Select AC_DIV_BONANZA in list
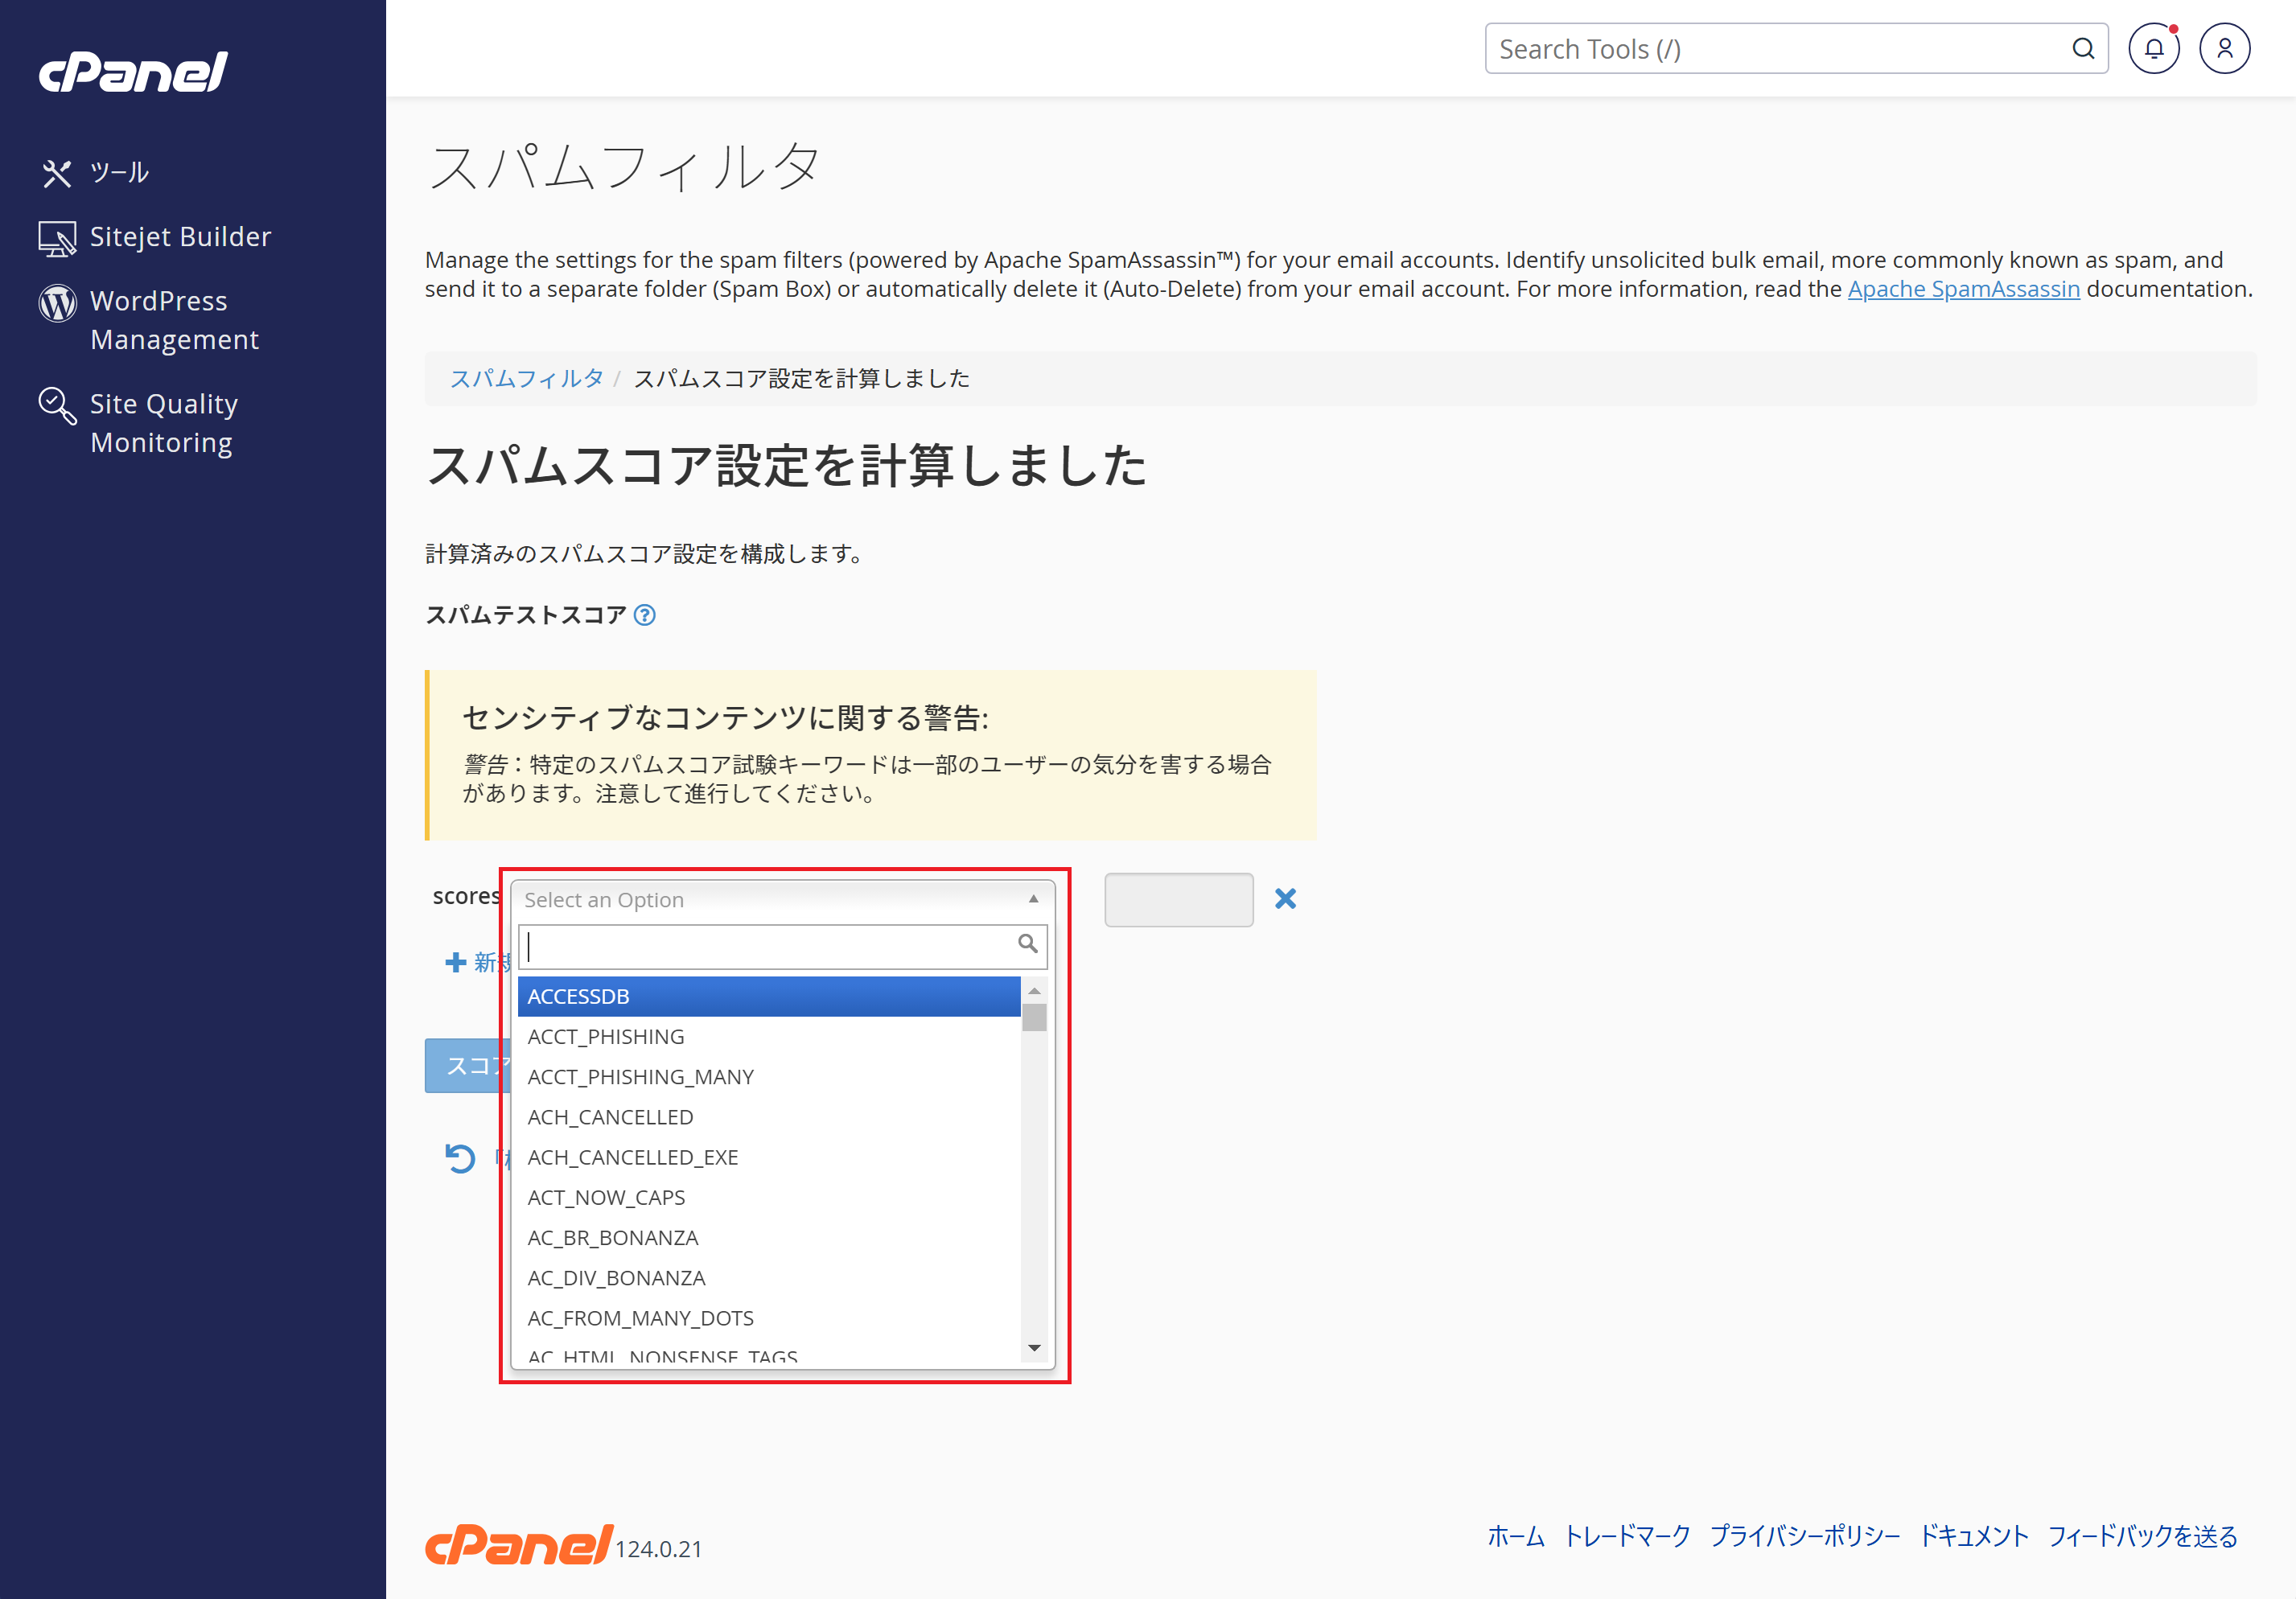2296x1599 pixels. 768,1278
